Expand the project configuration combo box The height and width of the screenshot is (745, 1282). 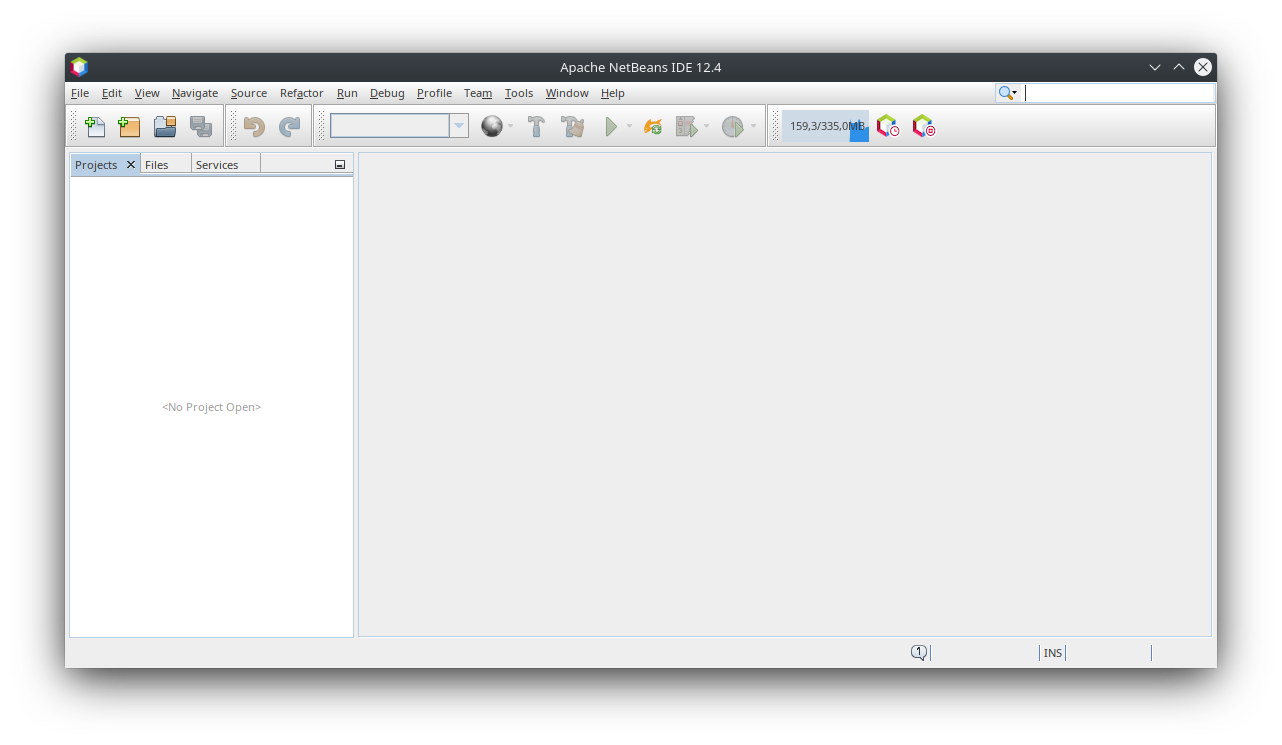coord(459,126)
